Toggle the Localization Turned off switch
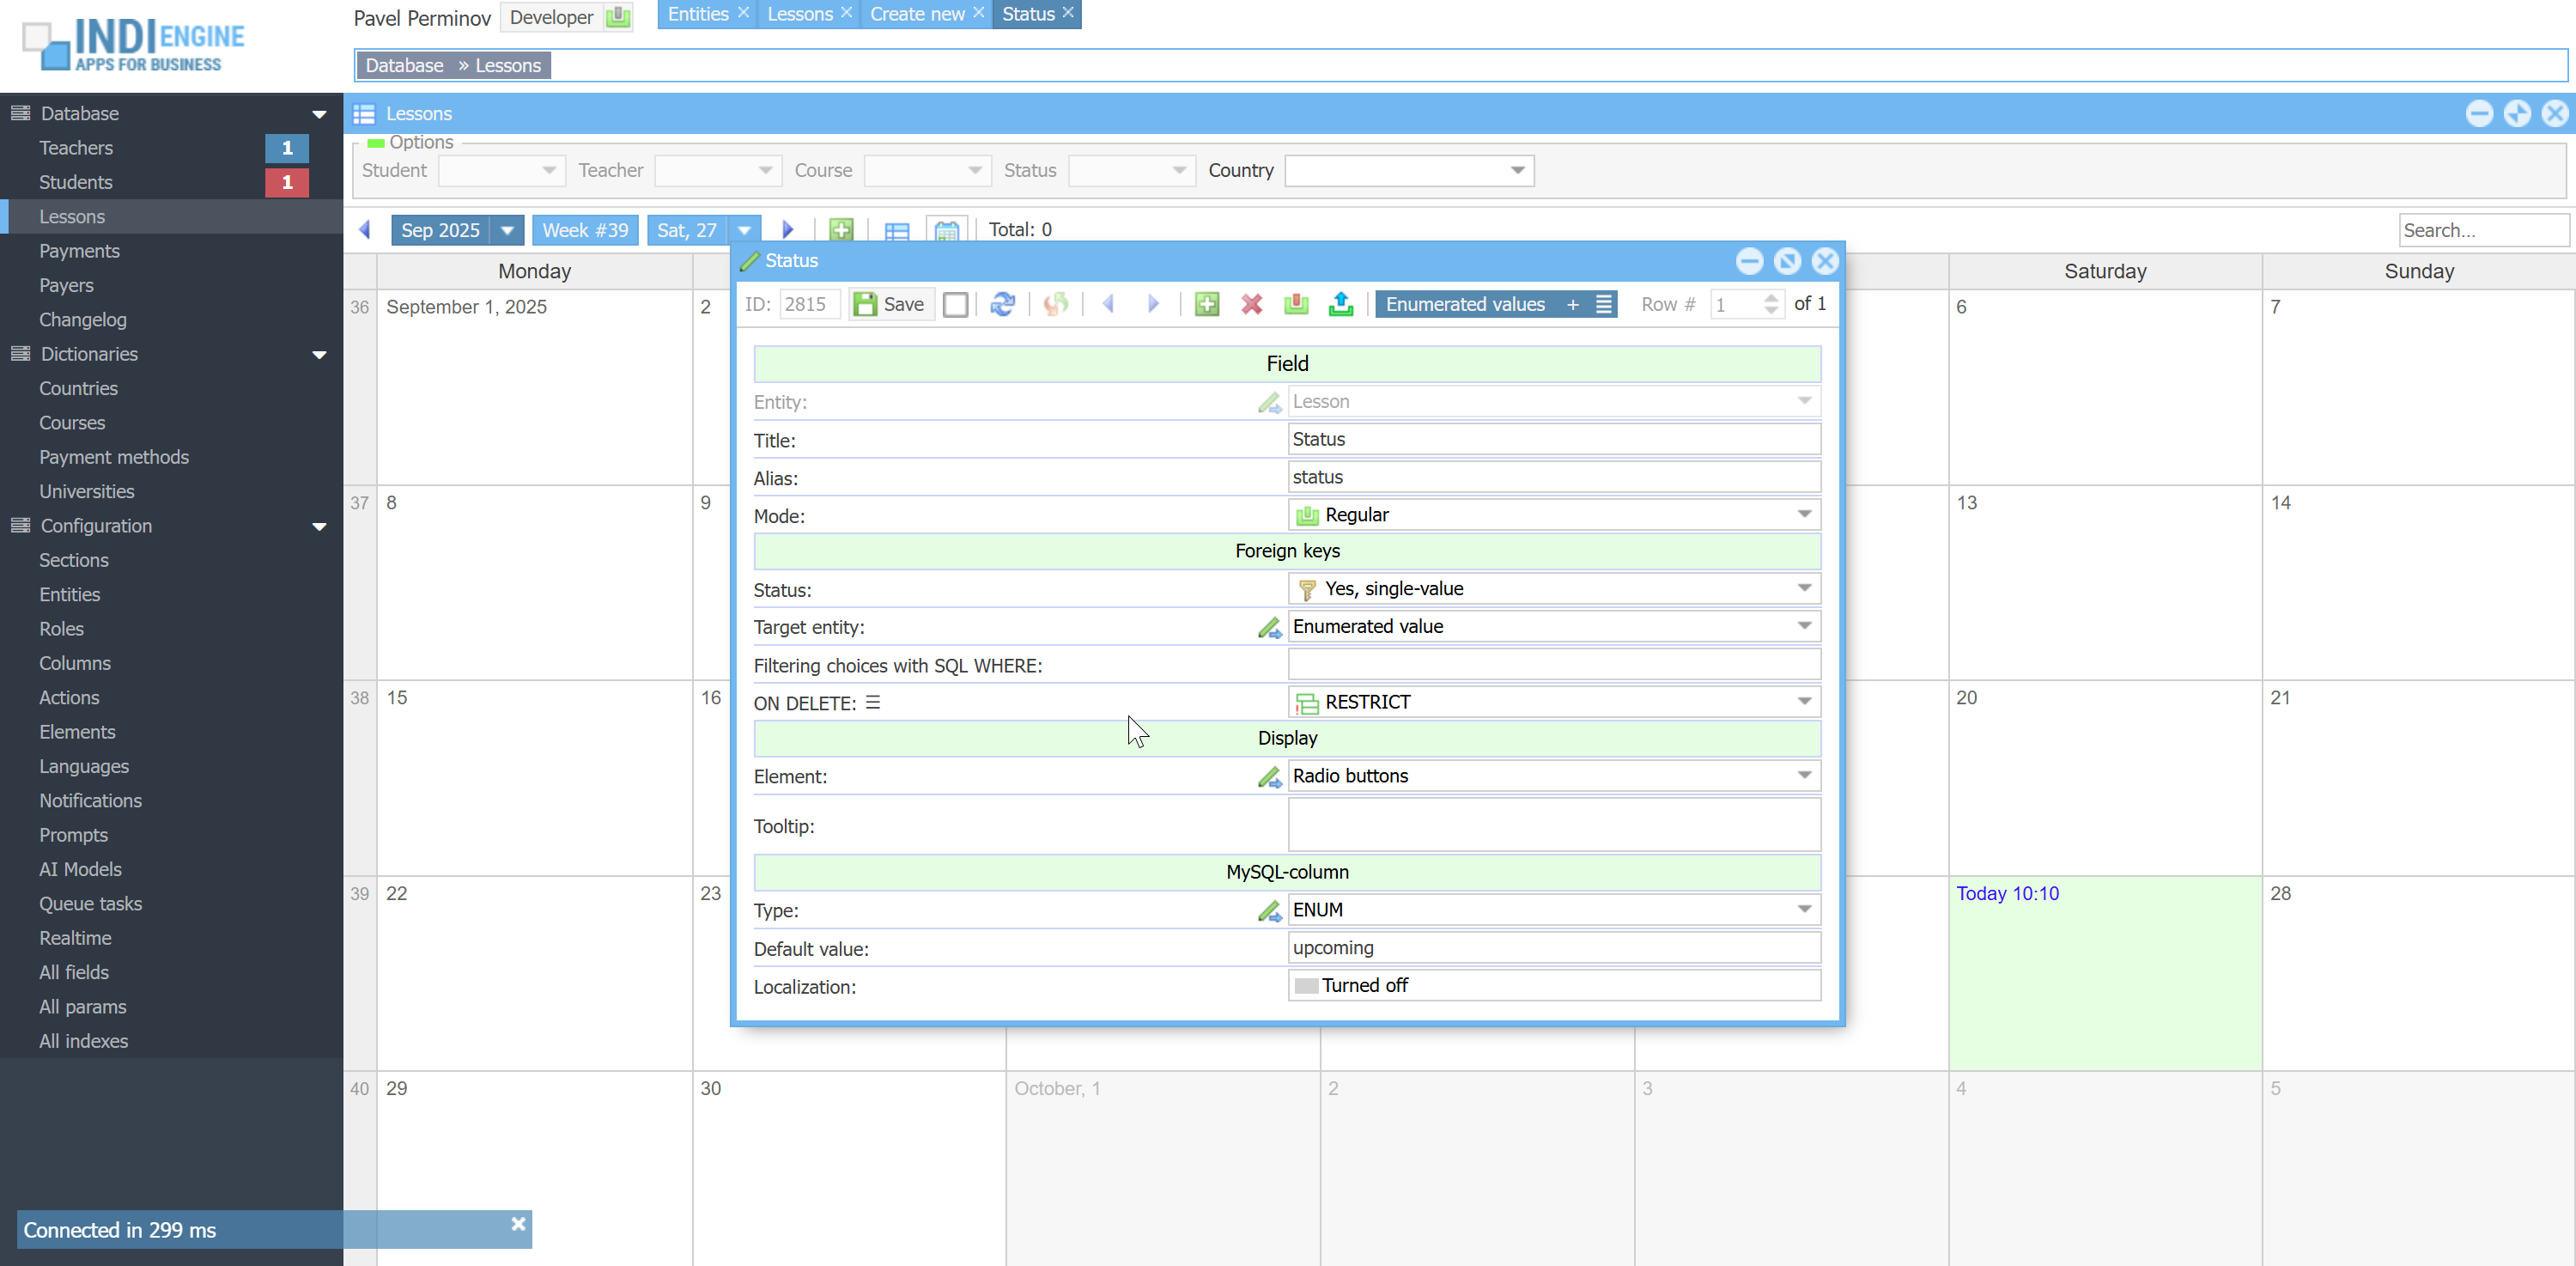 pos(1306,986)
